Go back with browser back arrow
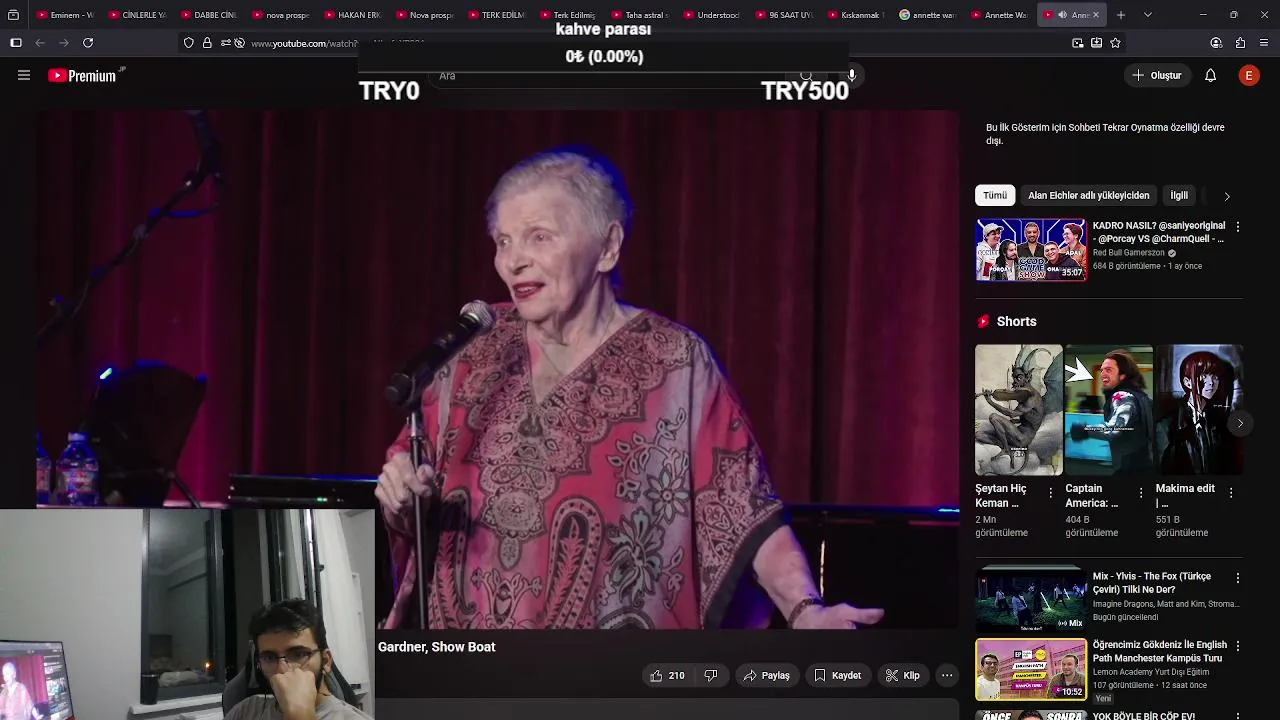This screenshot has height=720, width=1280. click(40, 43)
